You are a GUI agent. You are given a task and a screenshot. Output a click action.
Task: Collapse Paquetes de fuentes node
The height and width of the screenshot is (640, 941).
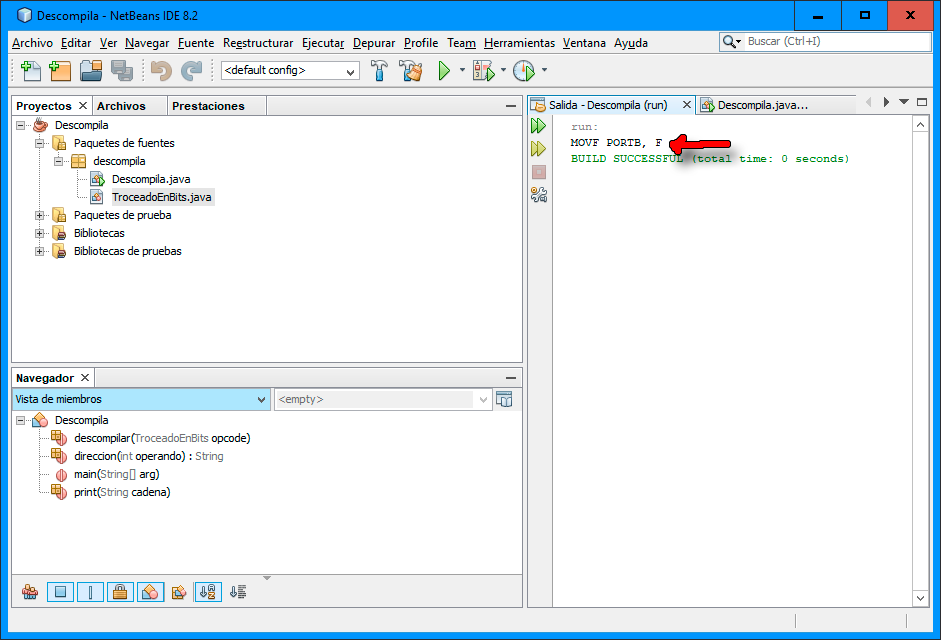[x=40, y=143]
